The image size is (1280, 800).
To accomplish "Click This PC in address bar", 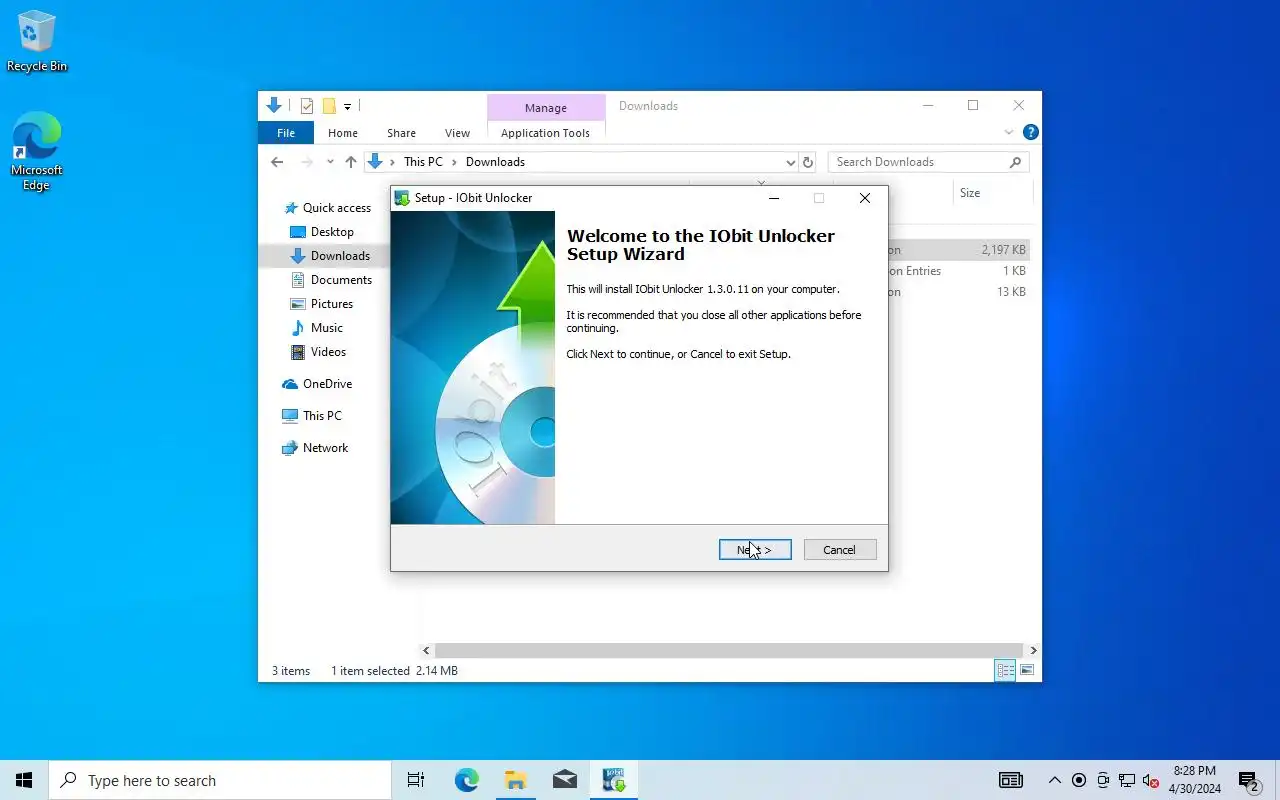I will tap(423, 162).
